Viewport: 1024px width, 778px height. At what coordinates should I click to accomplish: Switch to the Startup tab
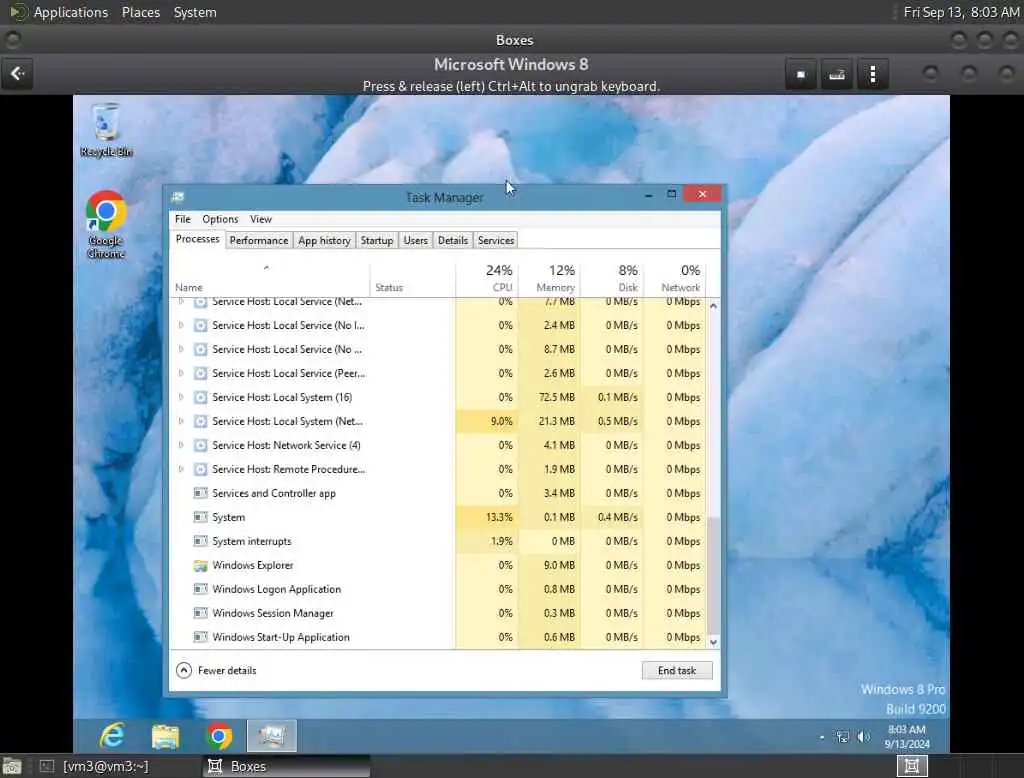coord(377,240)
